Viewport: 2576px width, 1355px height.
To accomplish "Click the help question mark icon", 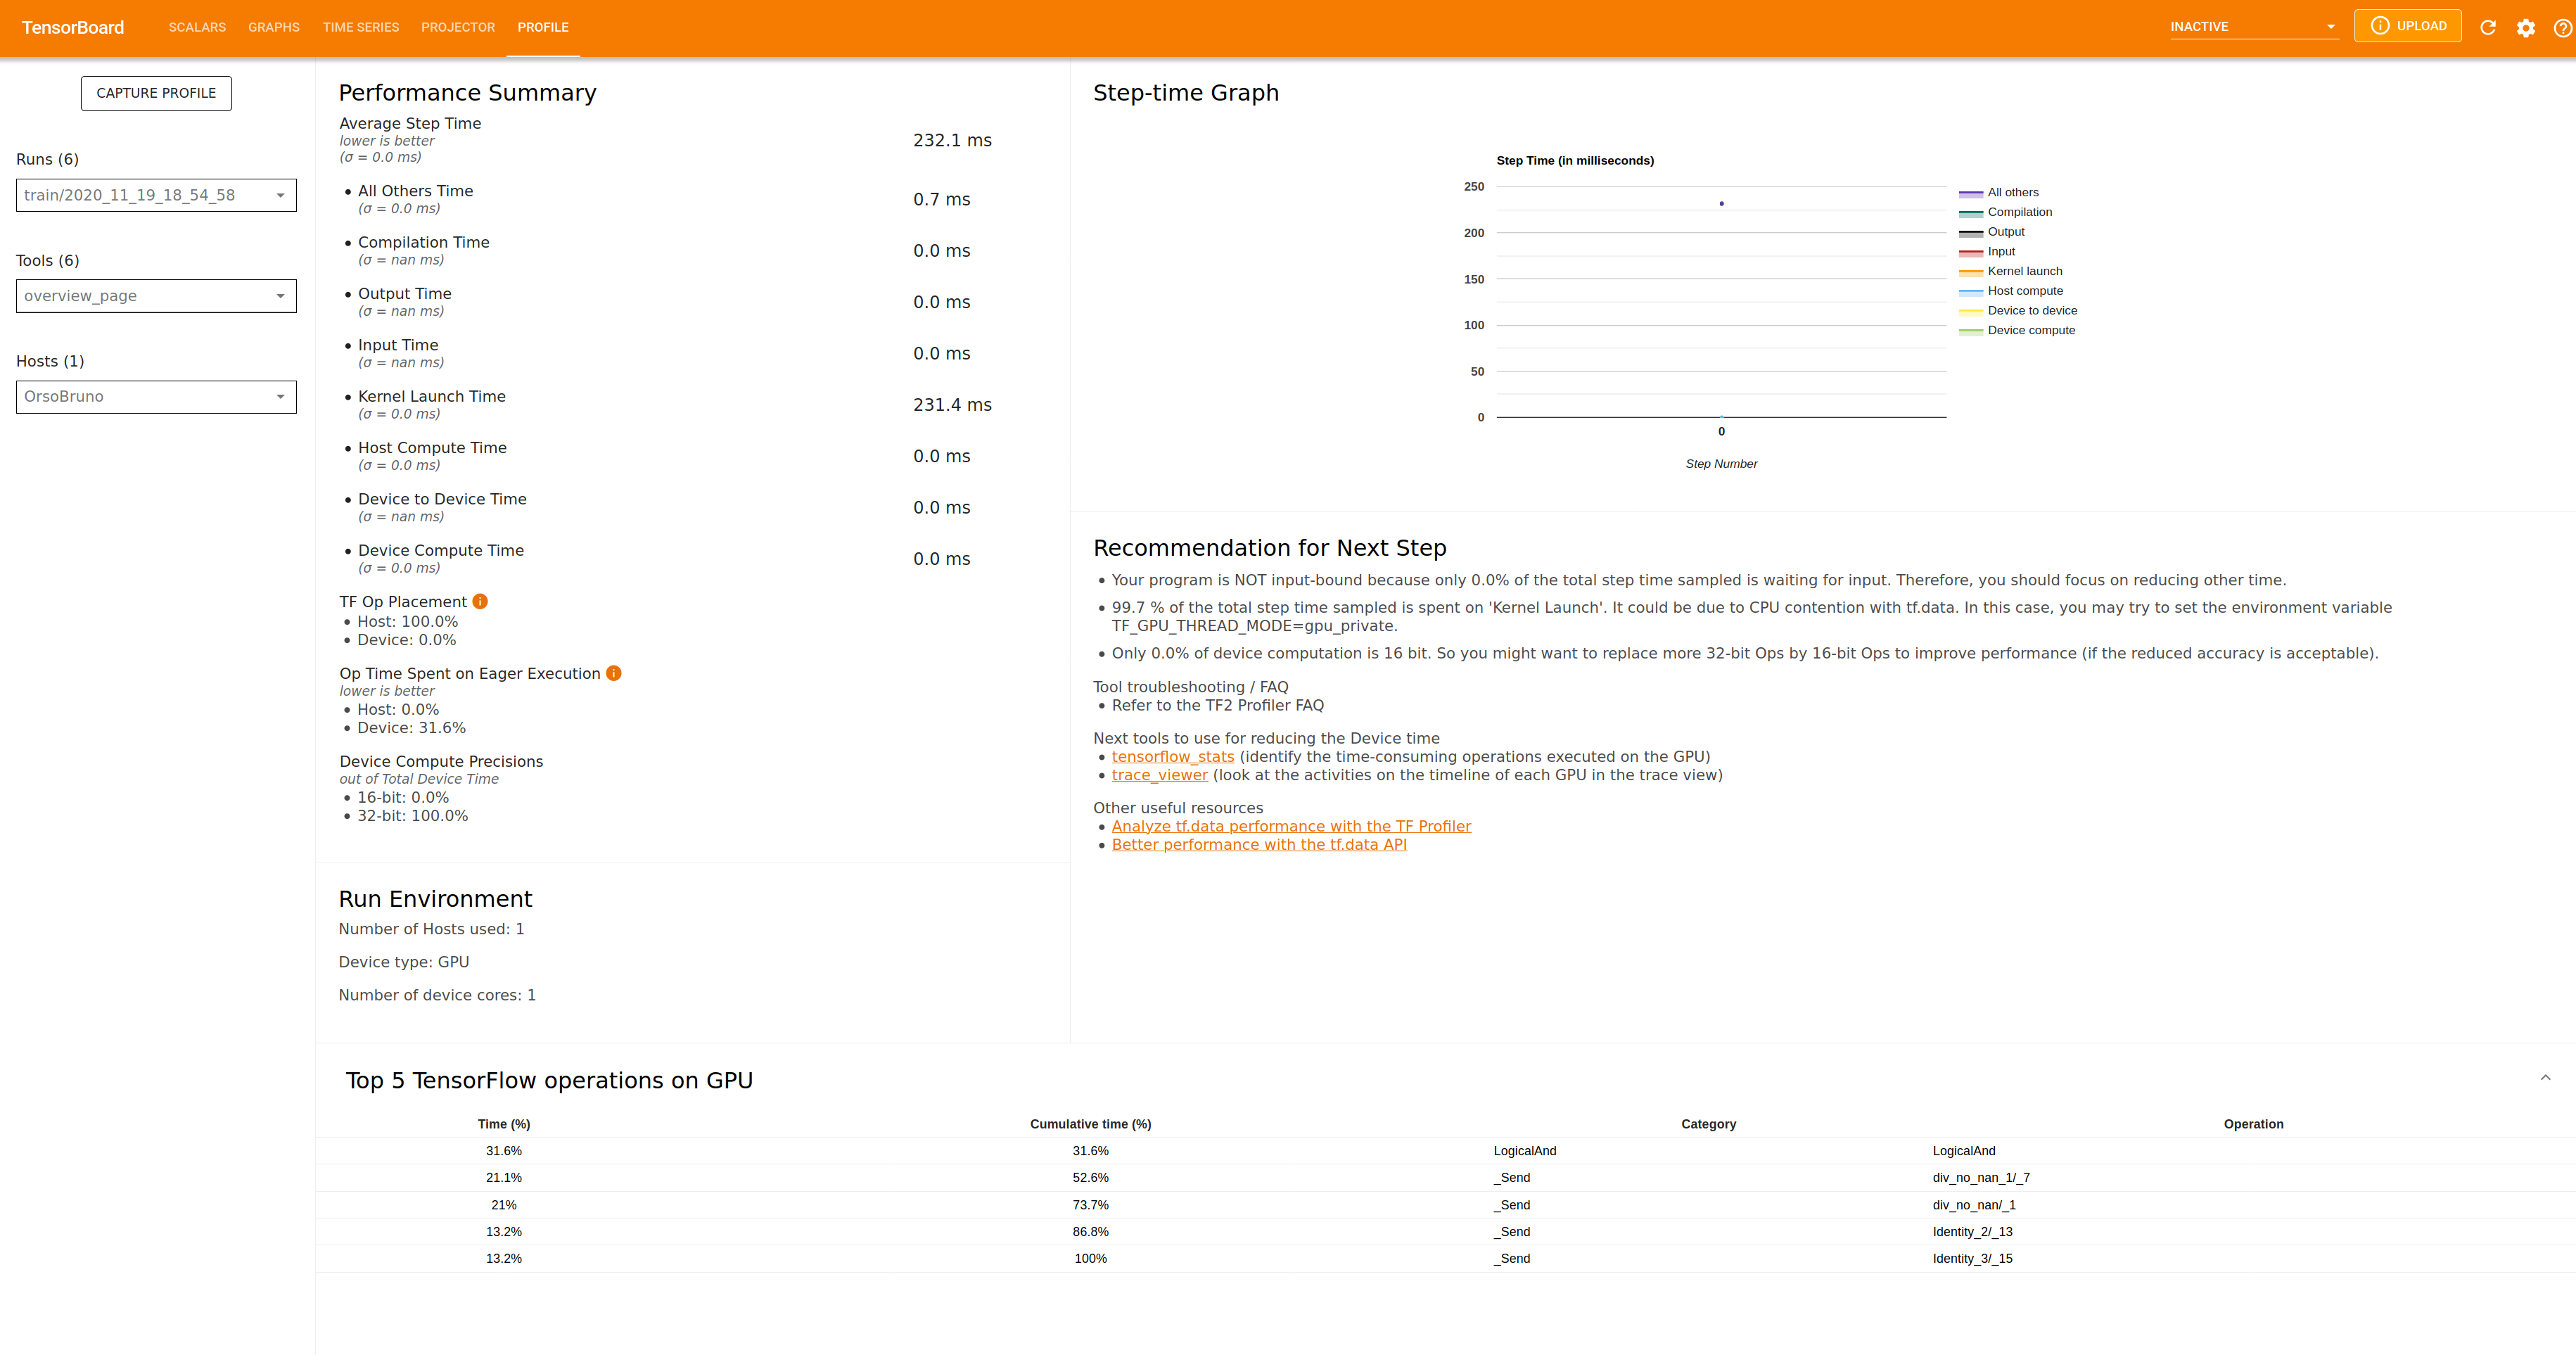I will (2563, 27).
